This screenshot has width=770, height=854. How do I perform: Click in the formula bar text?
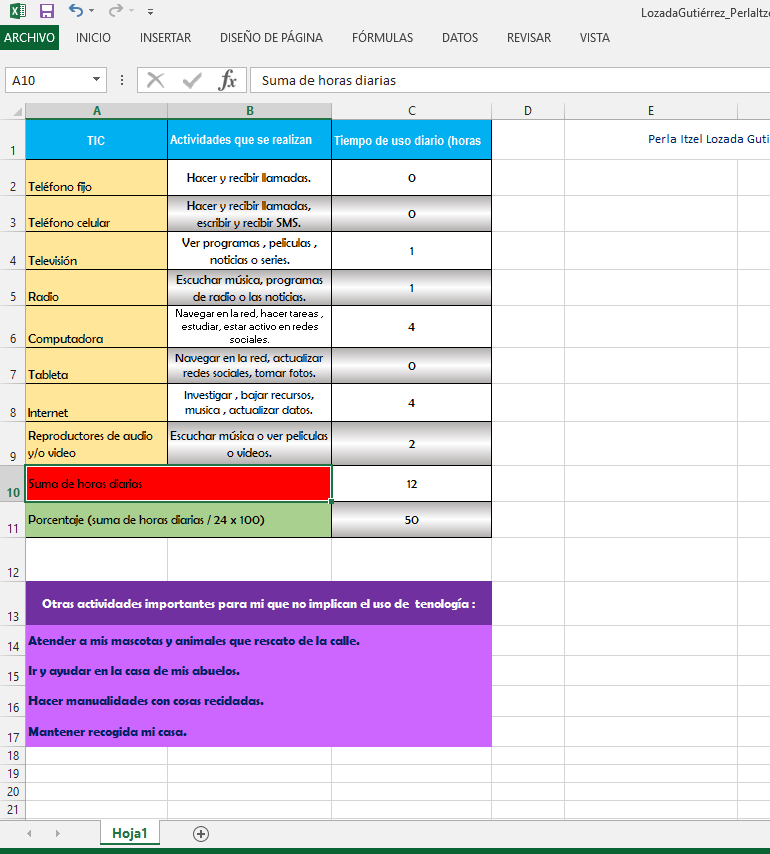point(510,81)
